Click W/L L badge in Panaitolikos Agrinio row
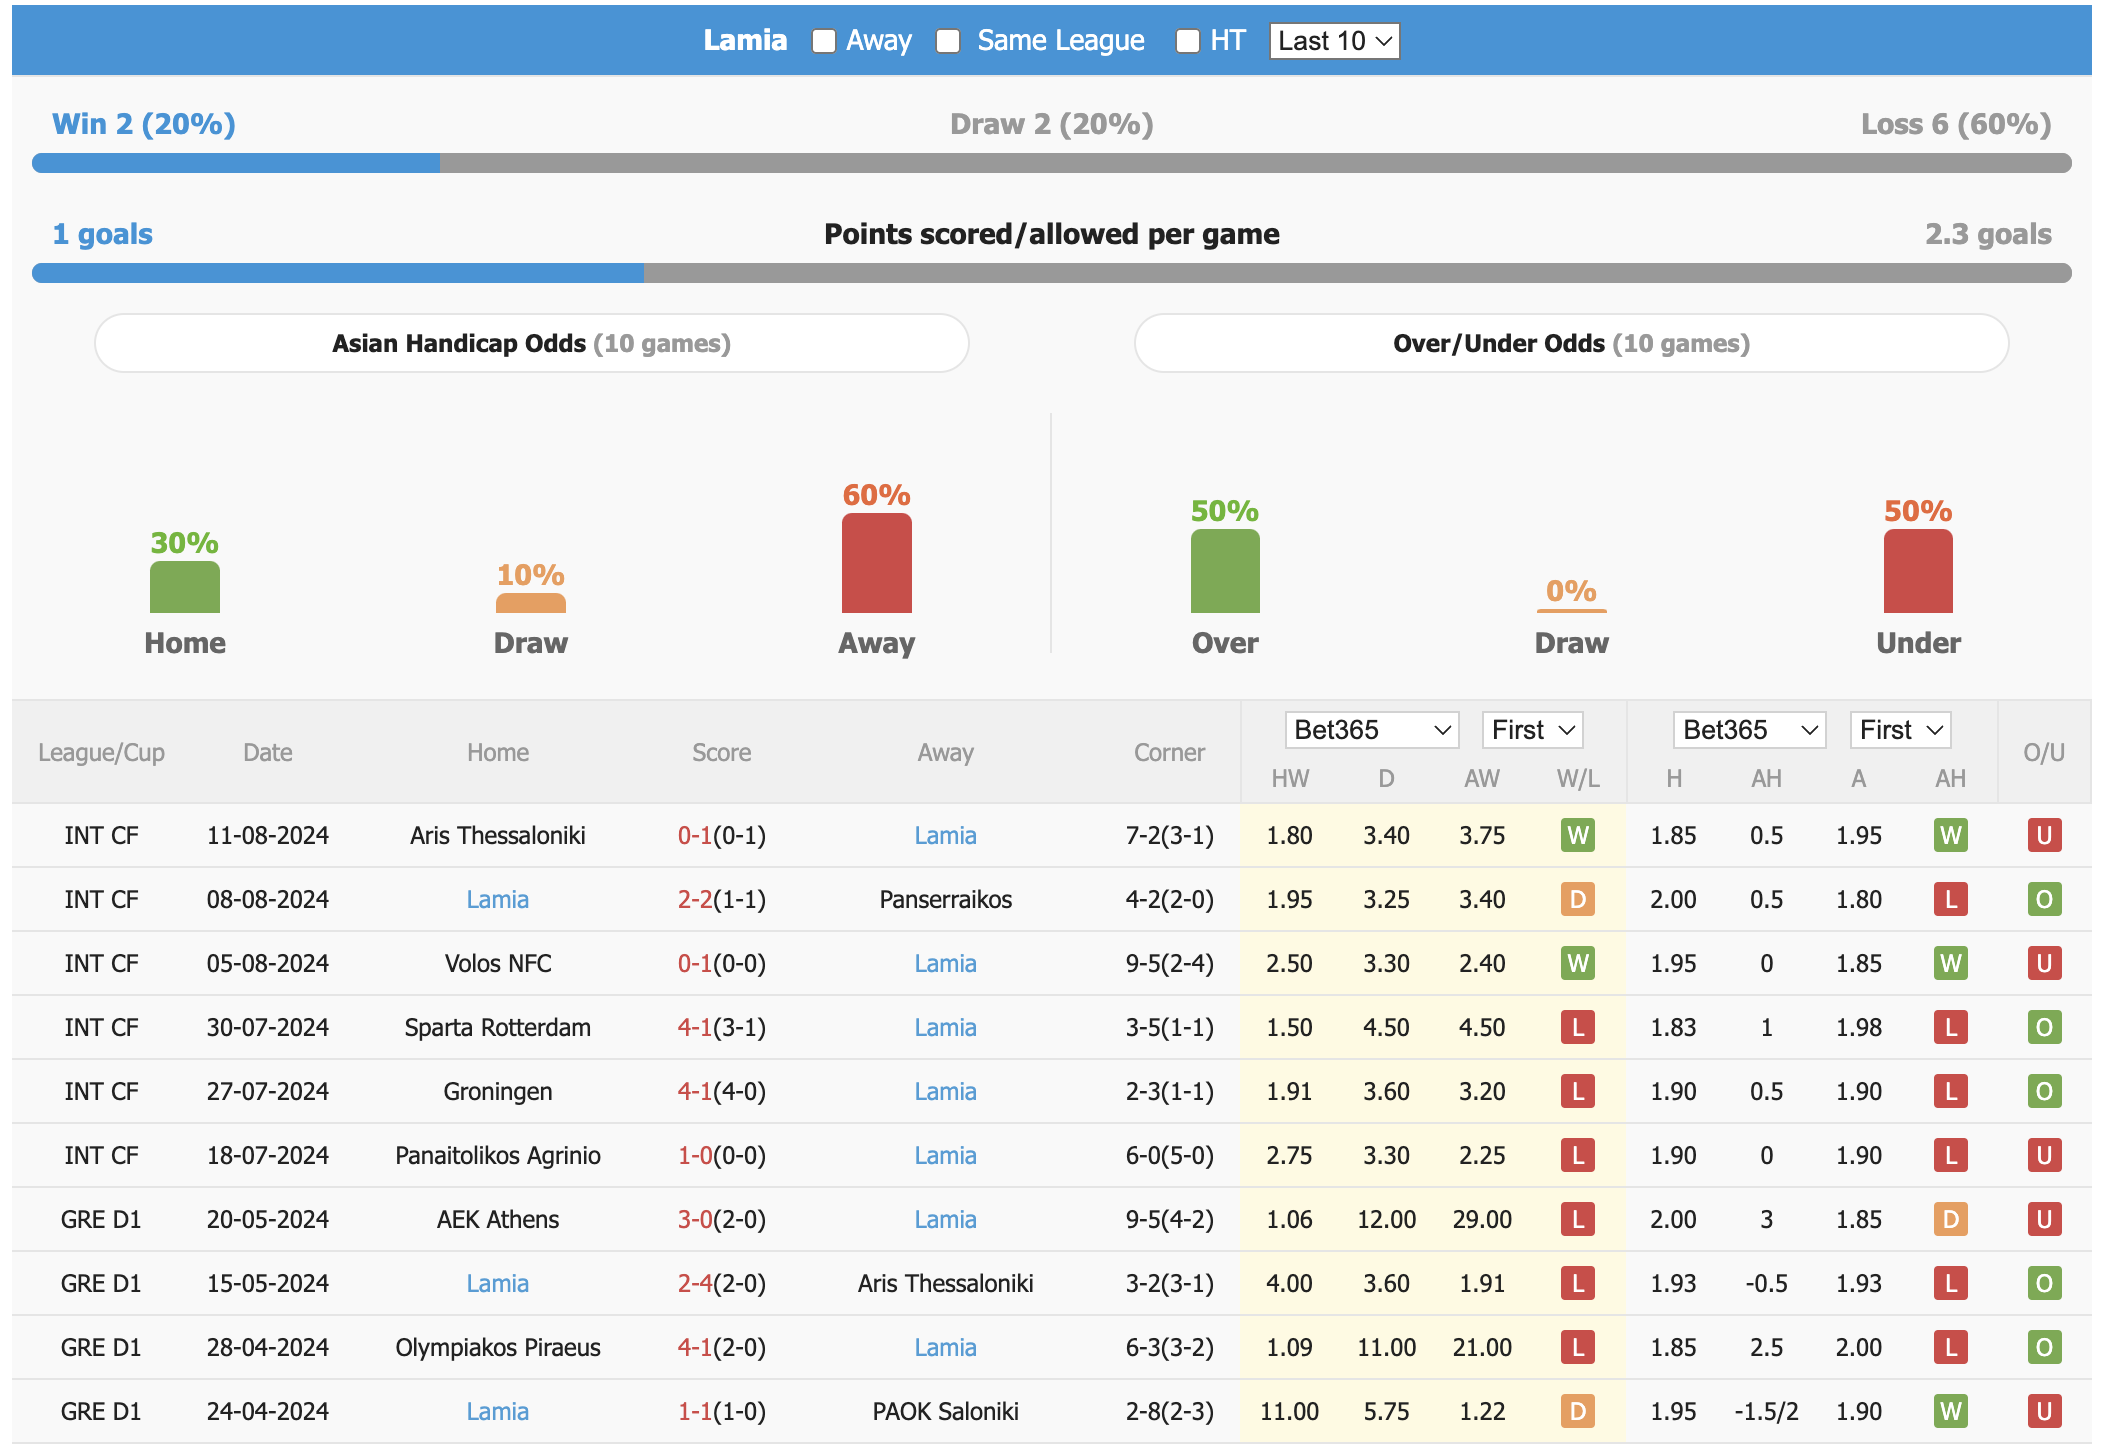Screen dimensions: 2102x1456 [1578, 1155]
